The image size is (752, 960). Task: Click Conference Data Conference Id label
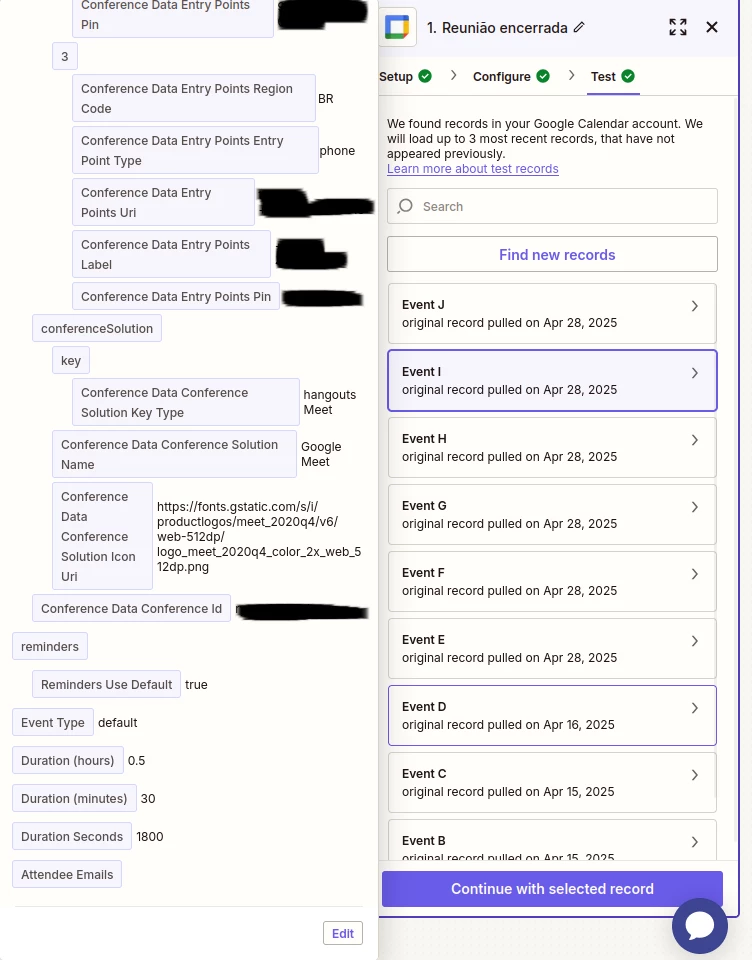tap(131, 609)
